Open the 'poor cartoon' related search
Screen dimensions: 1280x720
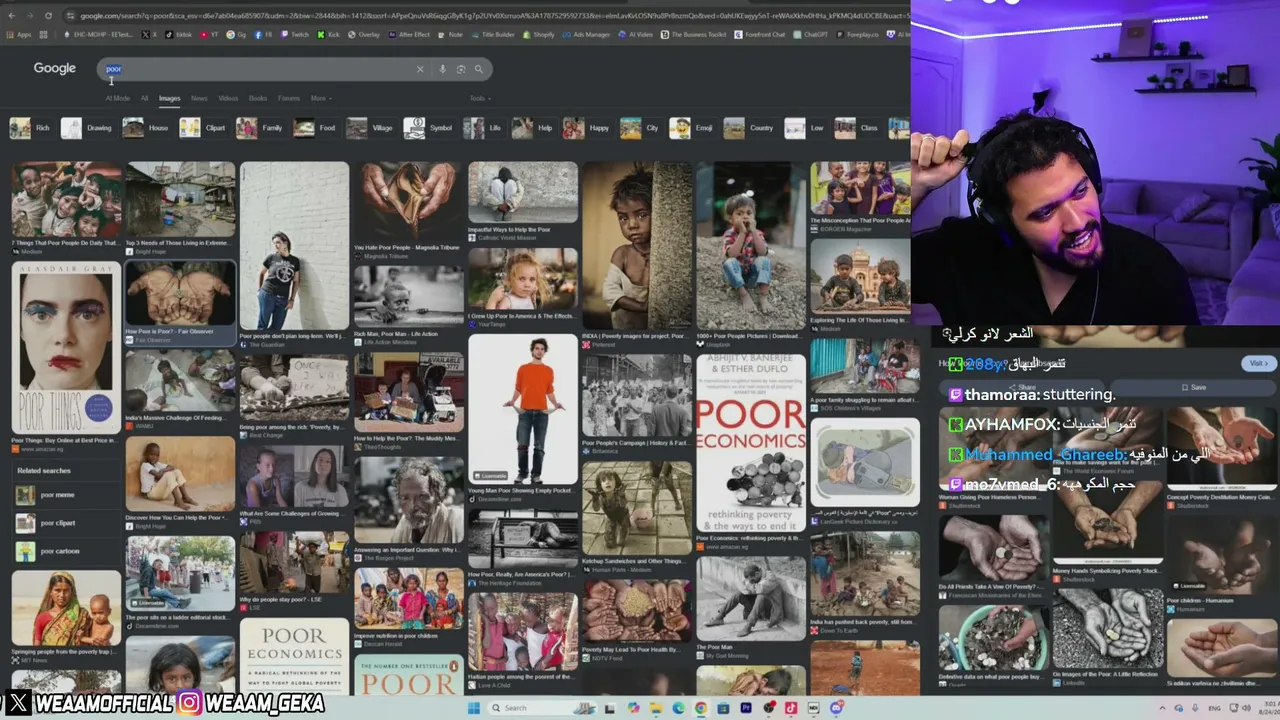click(65, 551)
